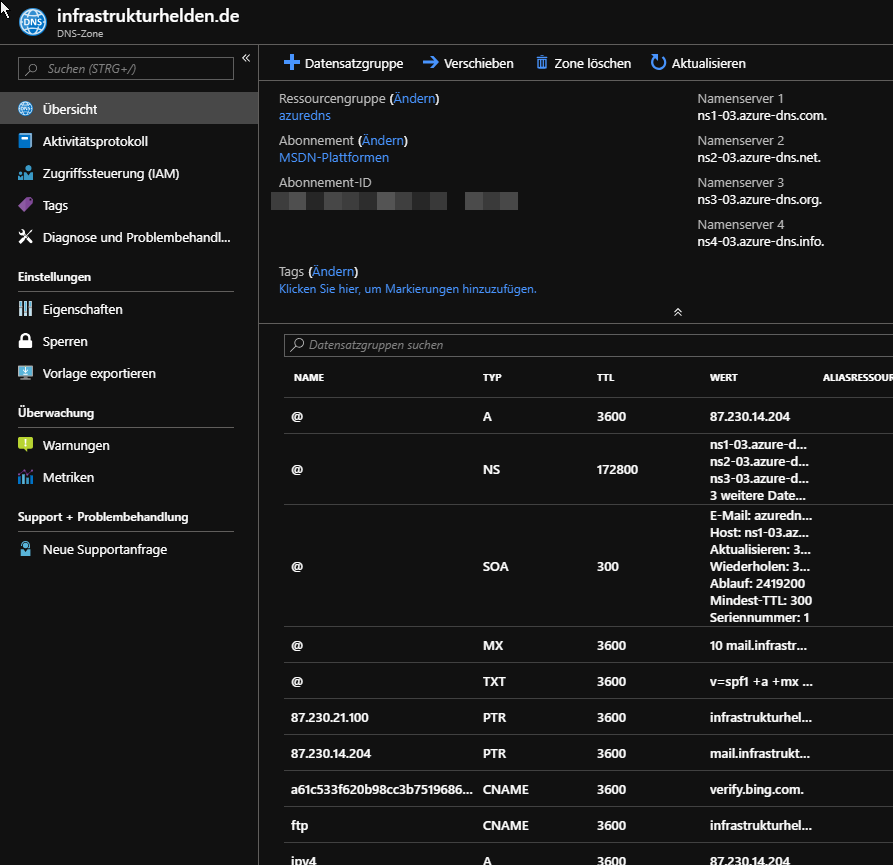Sort by the TTL column header

pos(605,377)
